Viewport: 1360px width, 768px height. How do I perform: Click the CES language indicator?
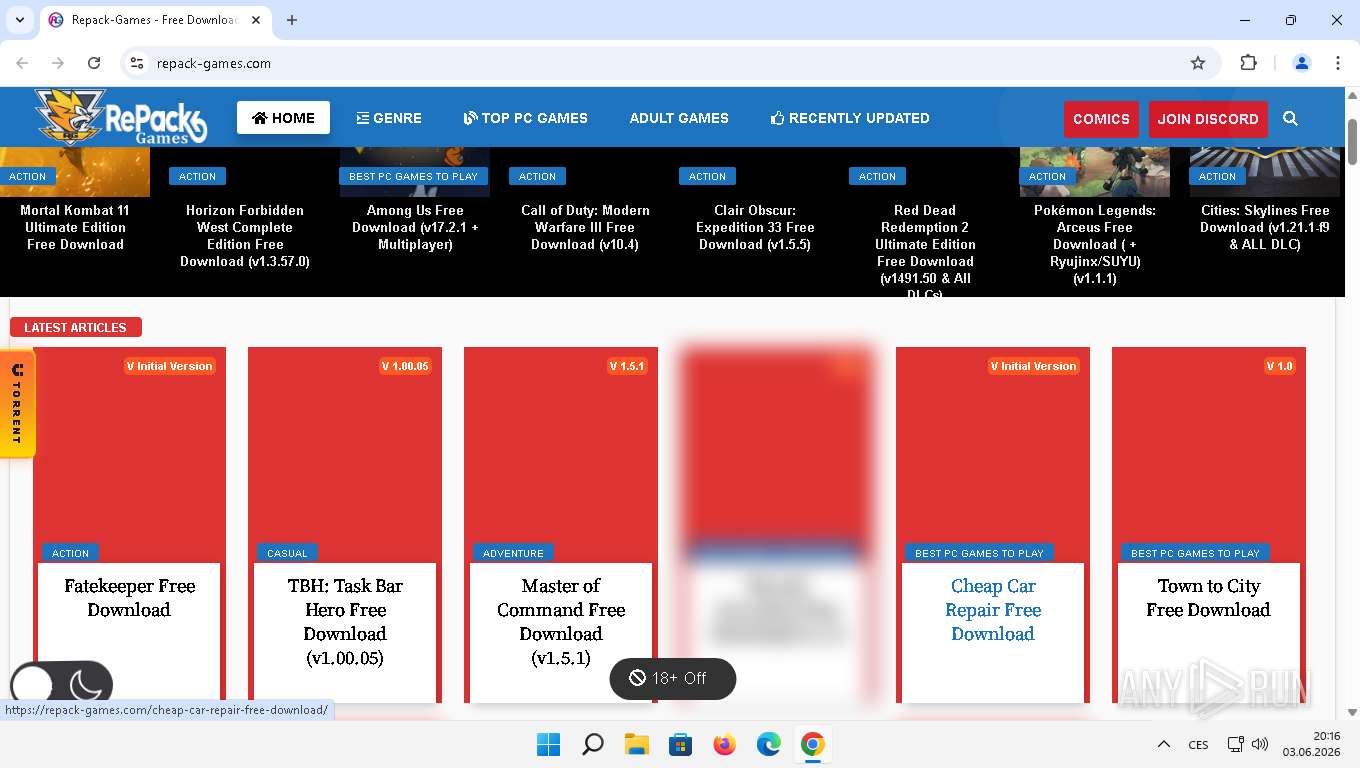pos(1198,745)
